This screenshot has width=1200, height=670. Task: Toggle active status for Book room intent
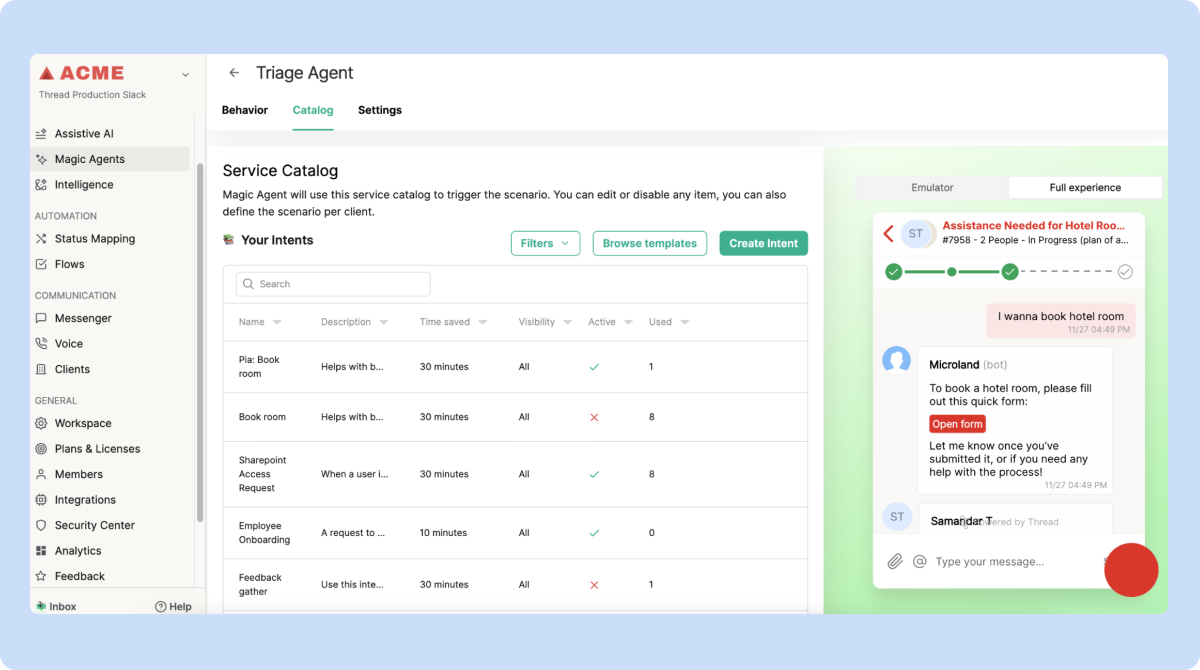click(594, 417)
